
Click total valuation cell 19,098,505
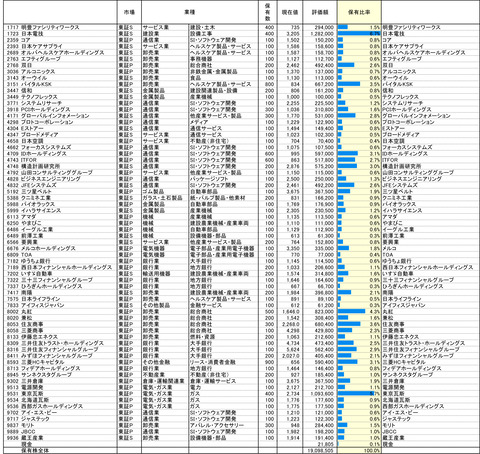320,451
